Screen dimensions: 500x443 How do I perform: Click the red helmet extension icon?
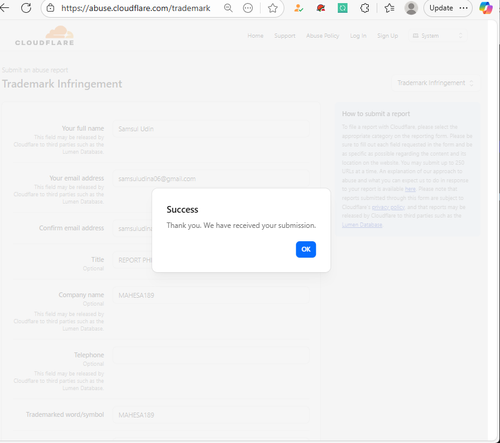tap(321, 8)
